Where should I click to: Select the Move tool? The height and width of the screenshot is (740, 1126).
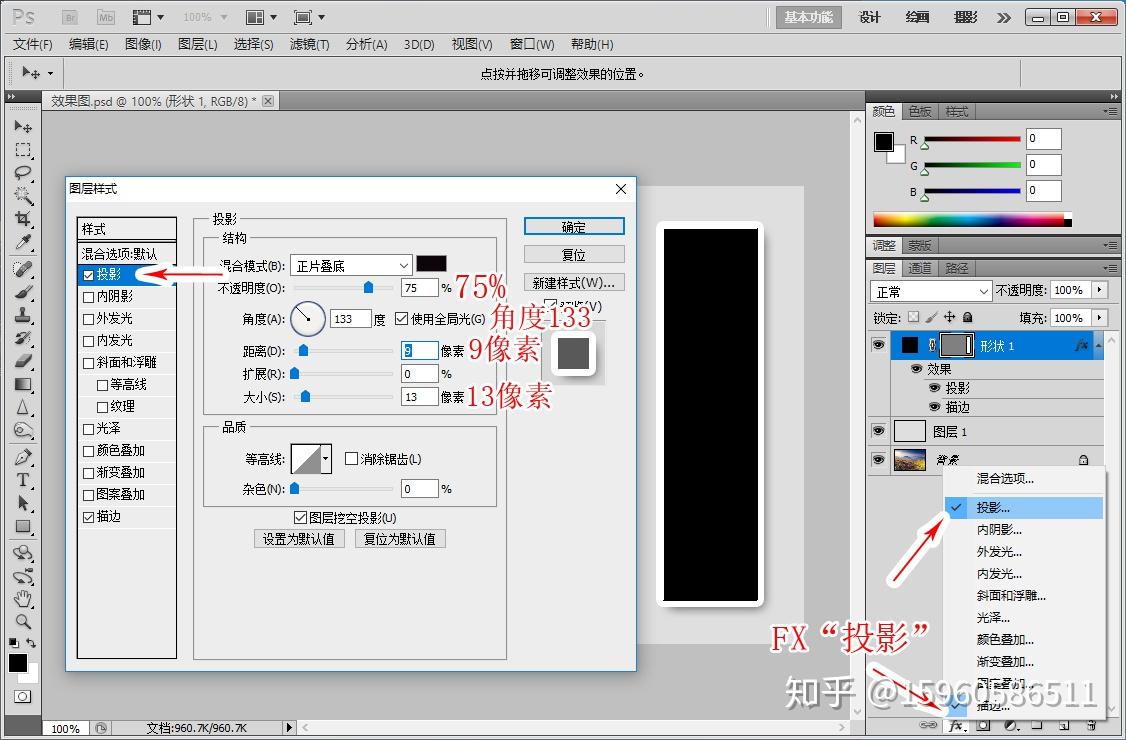22,126
